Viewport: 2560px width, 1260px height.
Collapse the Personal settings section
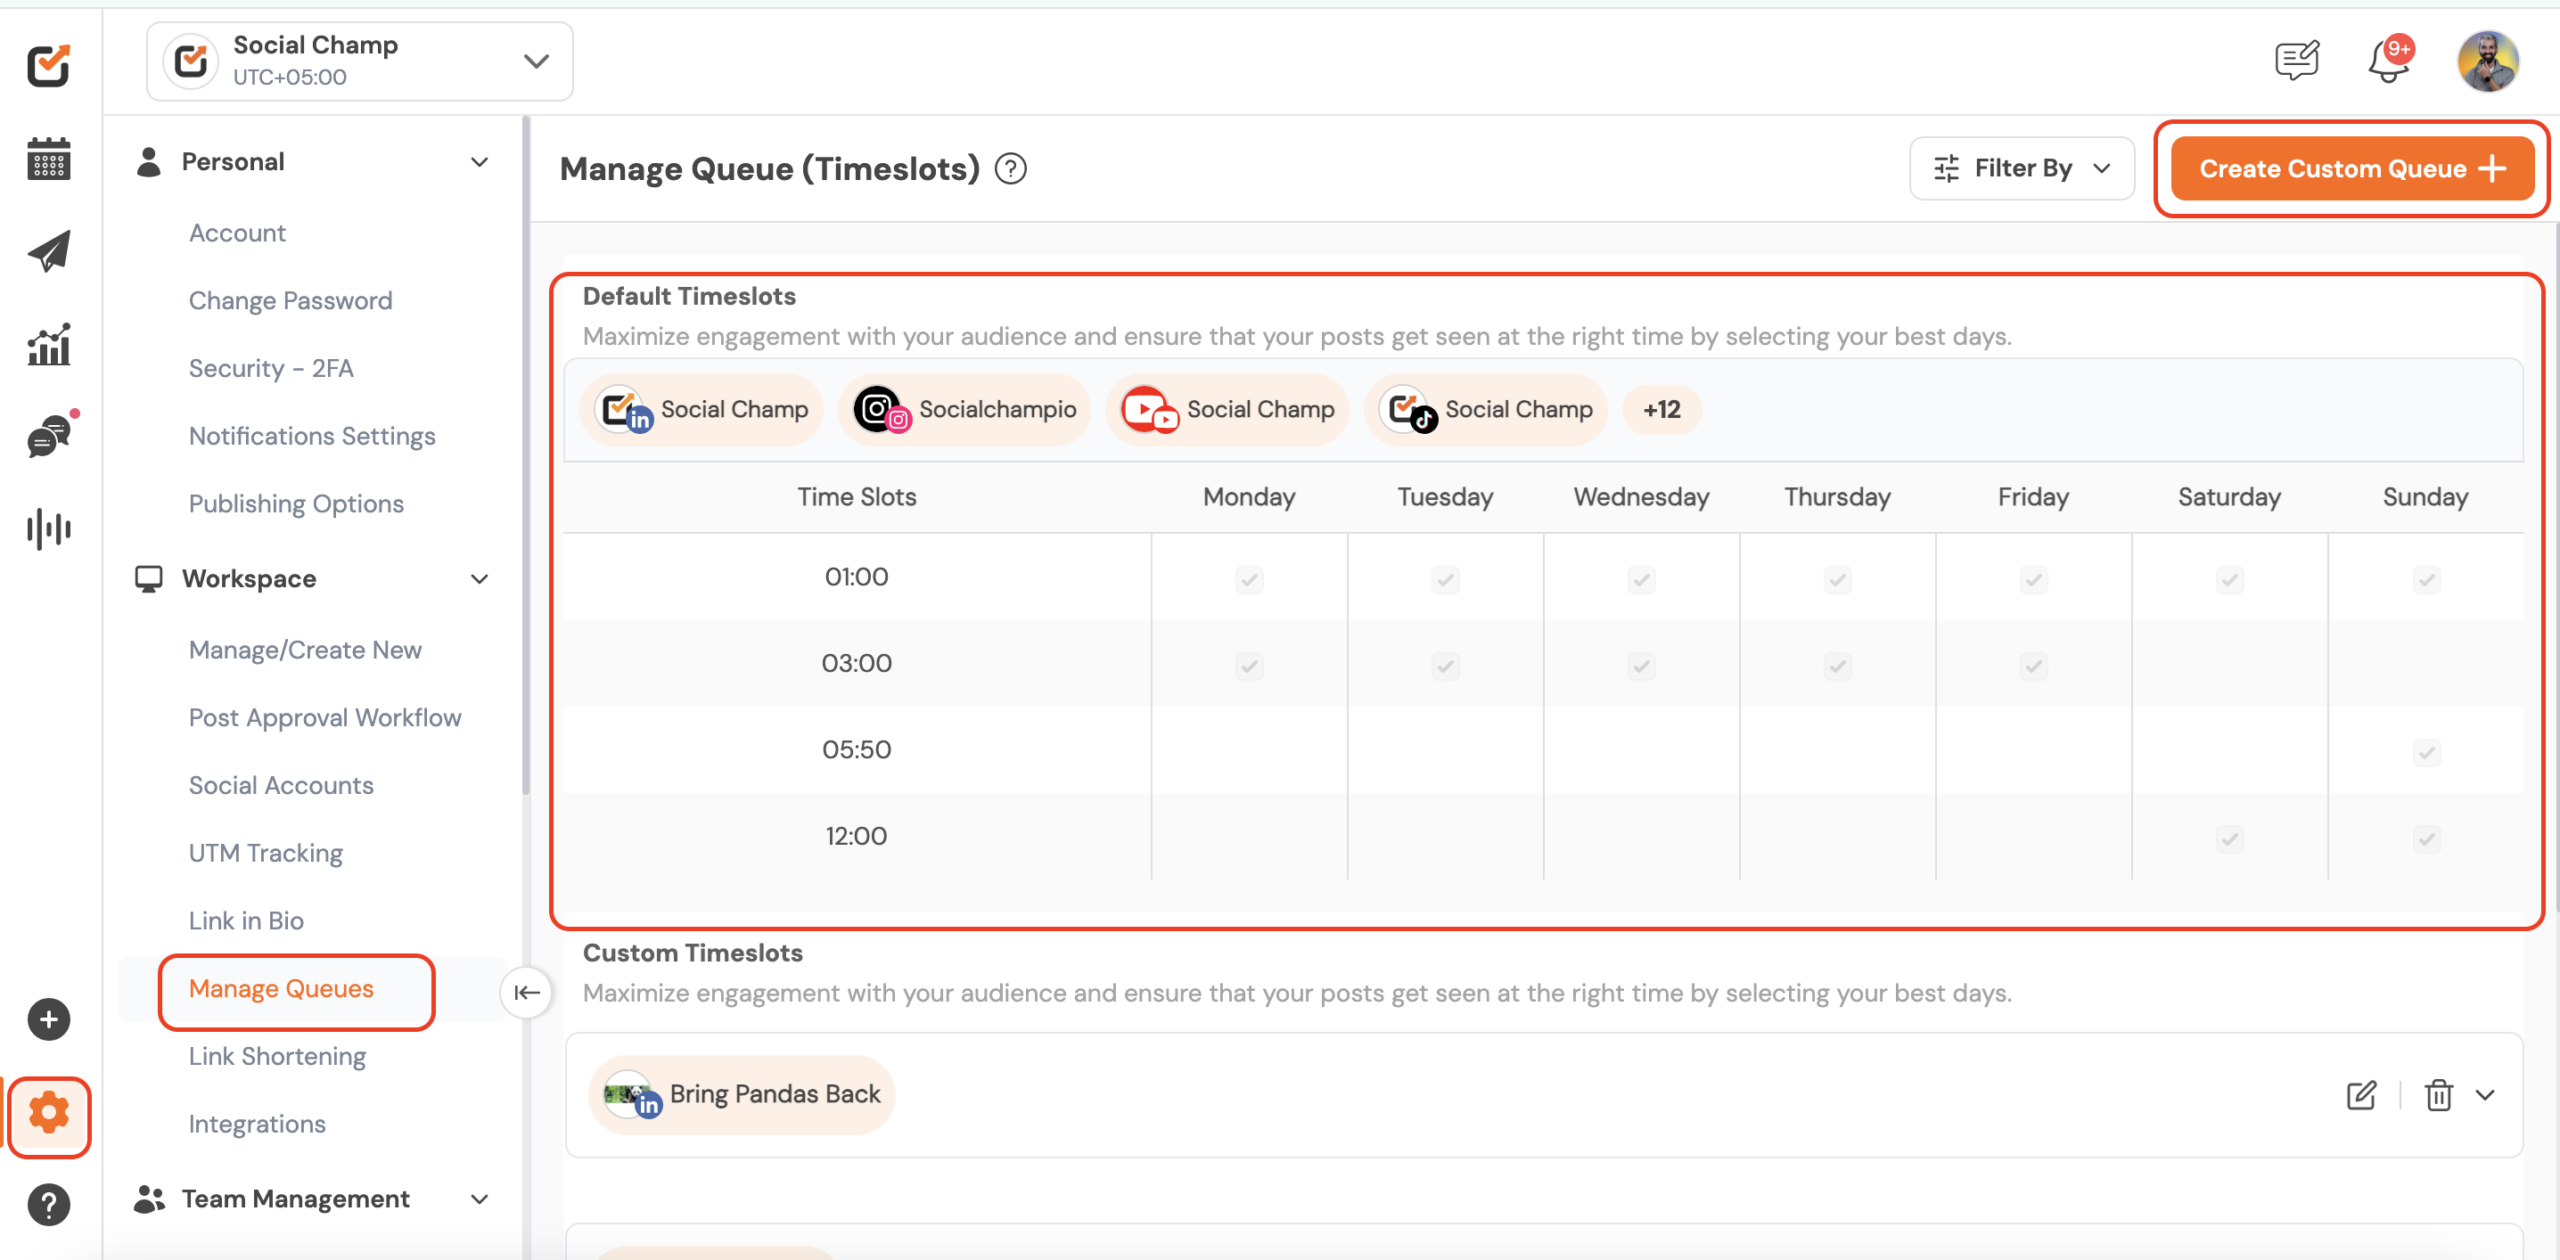[479, 162]
